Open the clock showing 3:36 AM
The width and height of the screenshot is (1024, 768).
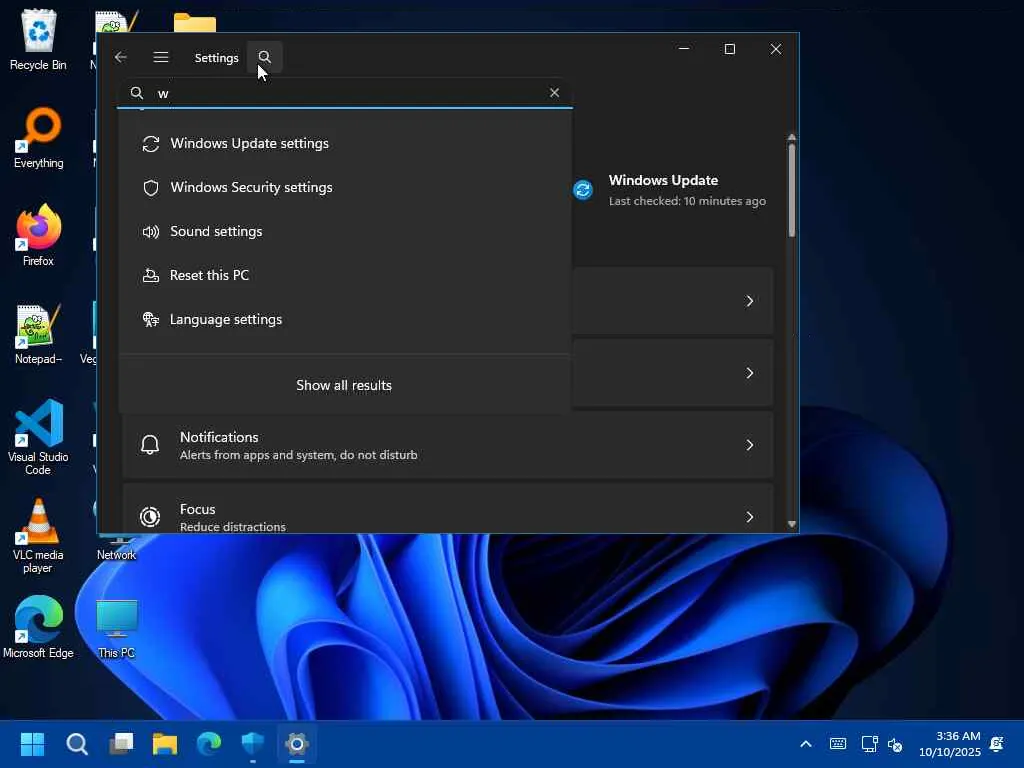point(950,744)
